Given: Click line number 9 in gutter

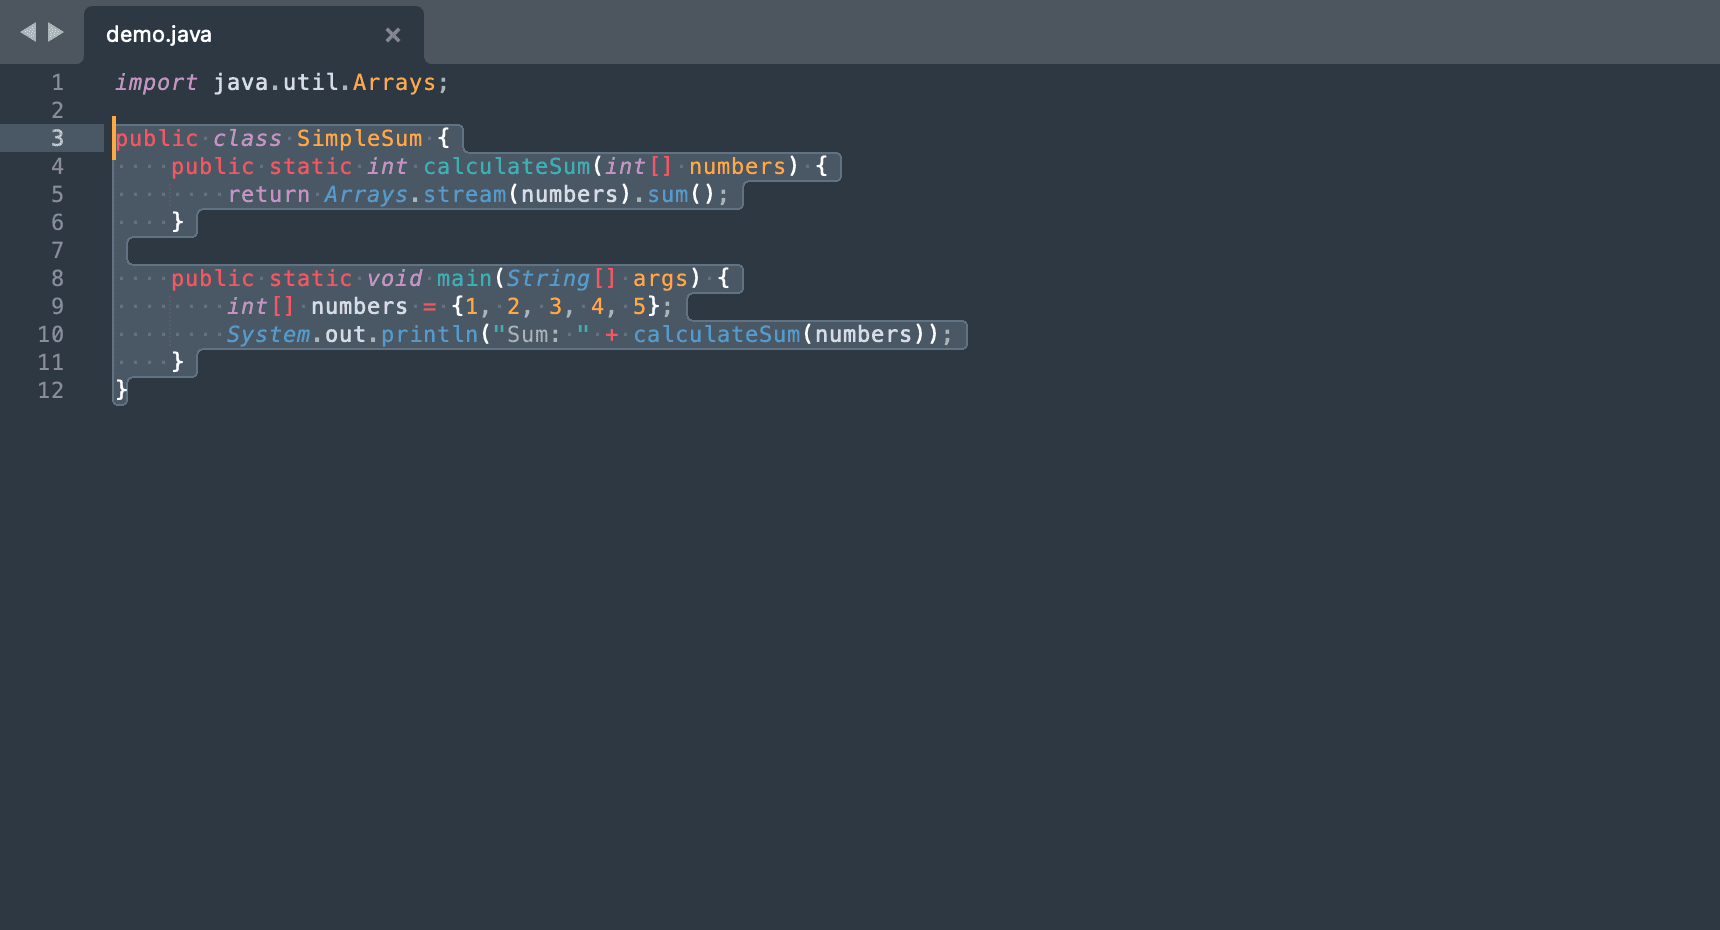Looking at the screenshot, I should point(57,306).
